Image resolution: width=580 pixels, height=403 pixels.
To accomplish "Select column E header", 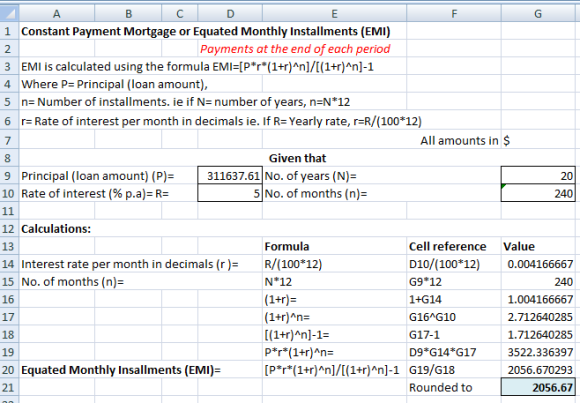I will tap(334, 14).
